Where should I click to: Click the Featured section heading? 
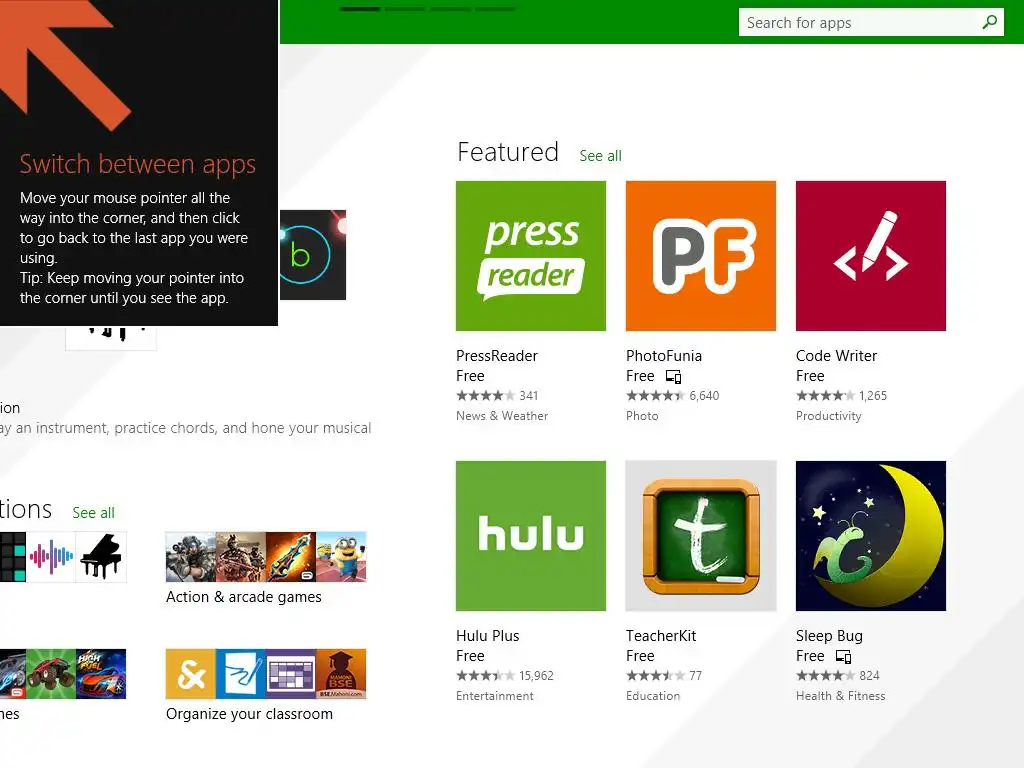pyautogui.click(x=507, y=152)
